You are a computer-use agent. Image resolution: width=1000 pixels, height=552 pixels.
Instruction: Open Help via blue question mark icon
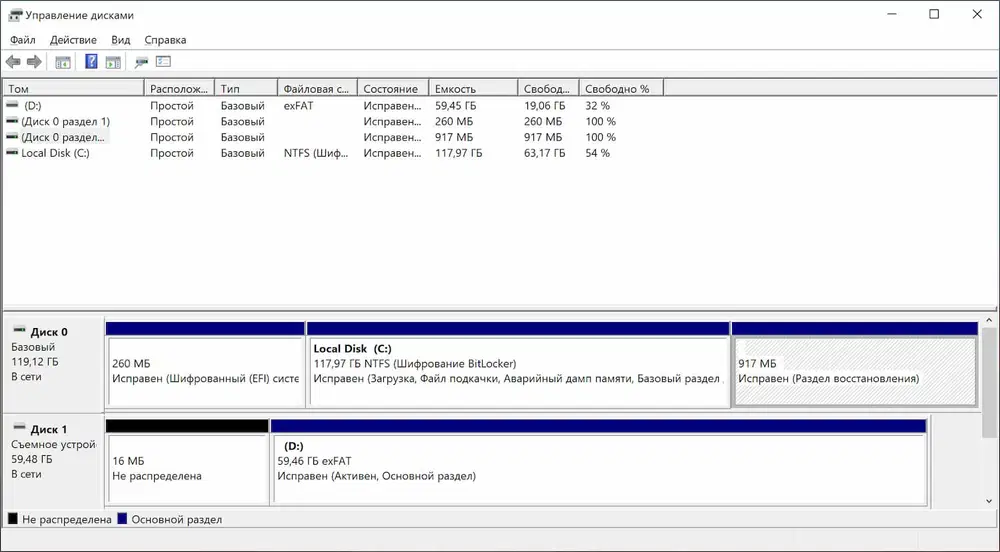click(x=91, y=61)
